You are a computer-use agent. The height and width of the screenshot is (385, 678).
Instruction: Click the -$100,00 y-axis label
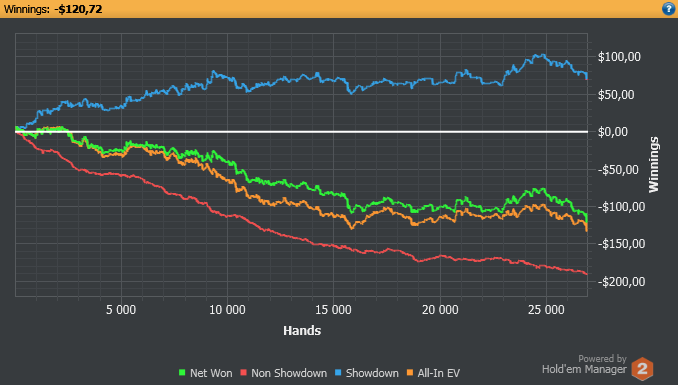pos(621,207)
